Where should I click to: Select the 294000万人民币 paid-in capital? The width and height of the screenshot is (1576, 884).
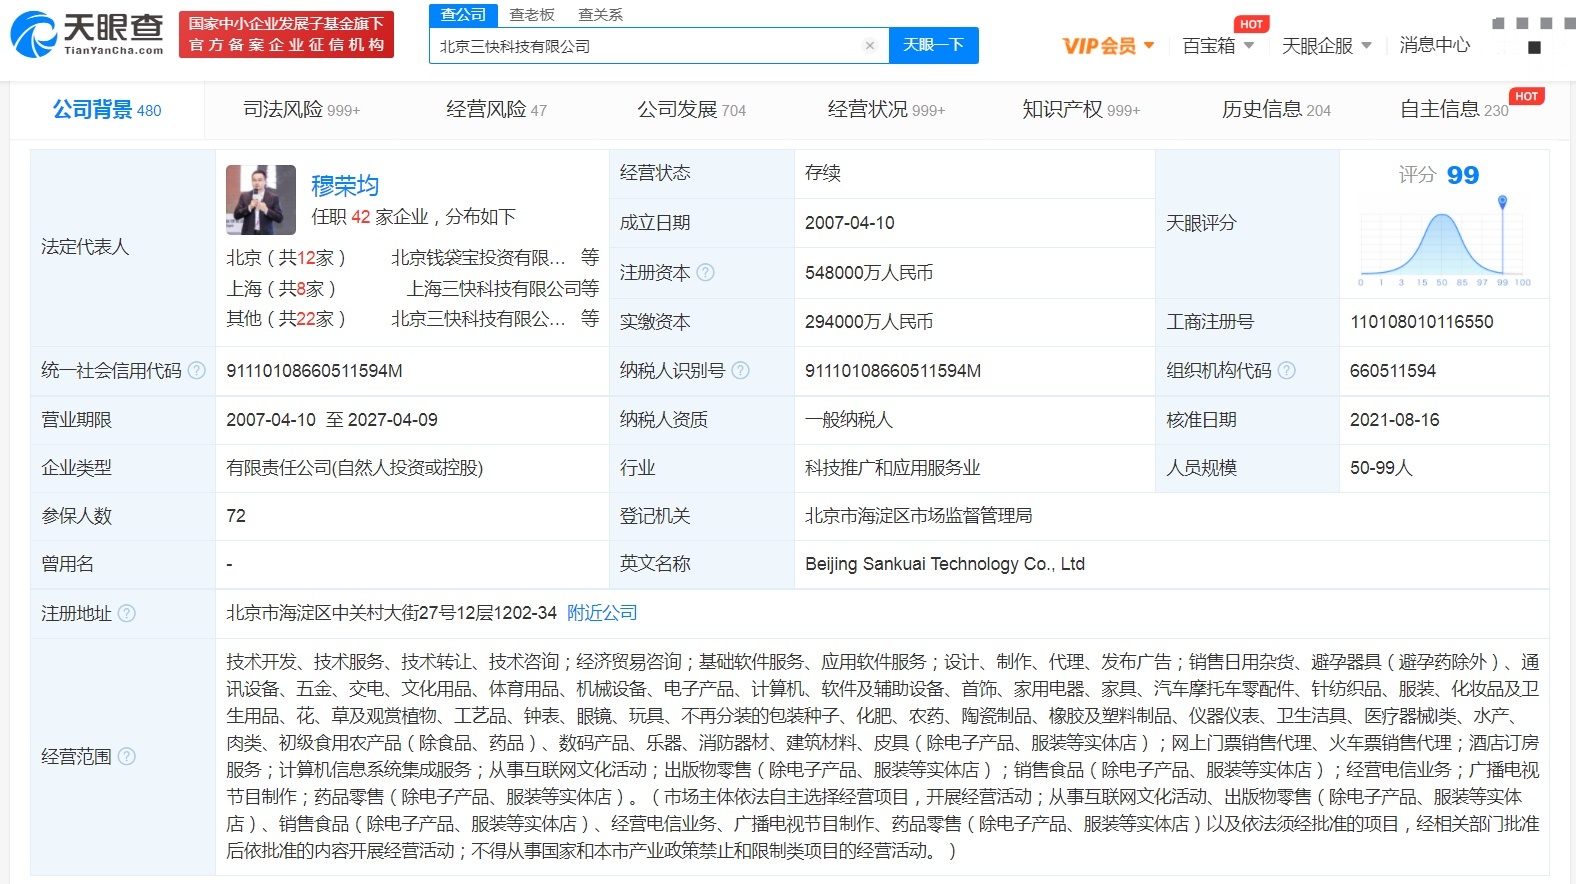(x=868, y=322)
